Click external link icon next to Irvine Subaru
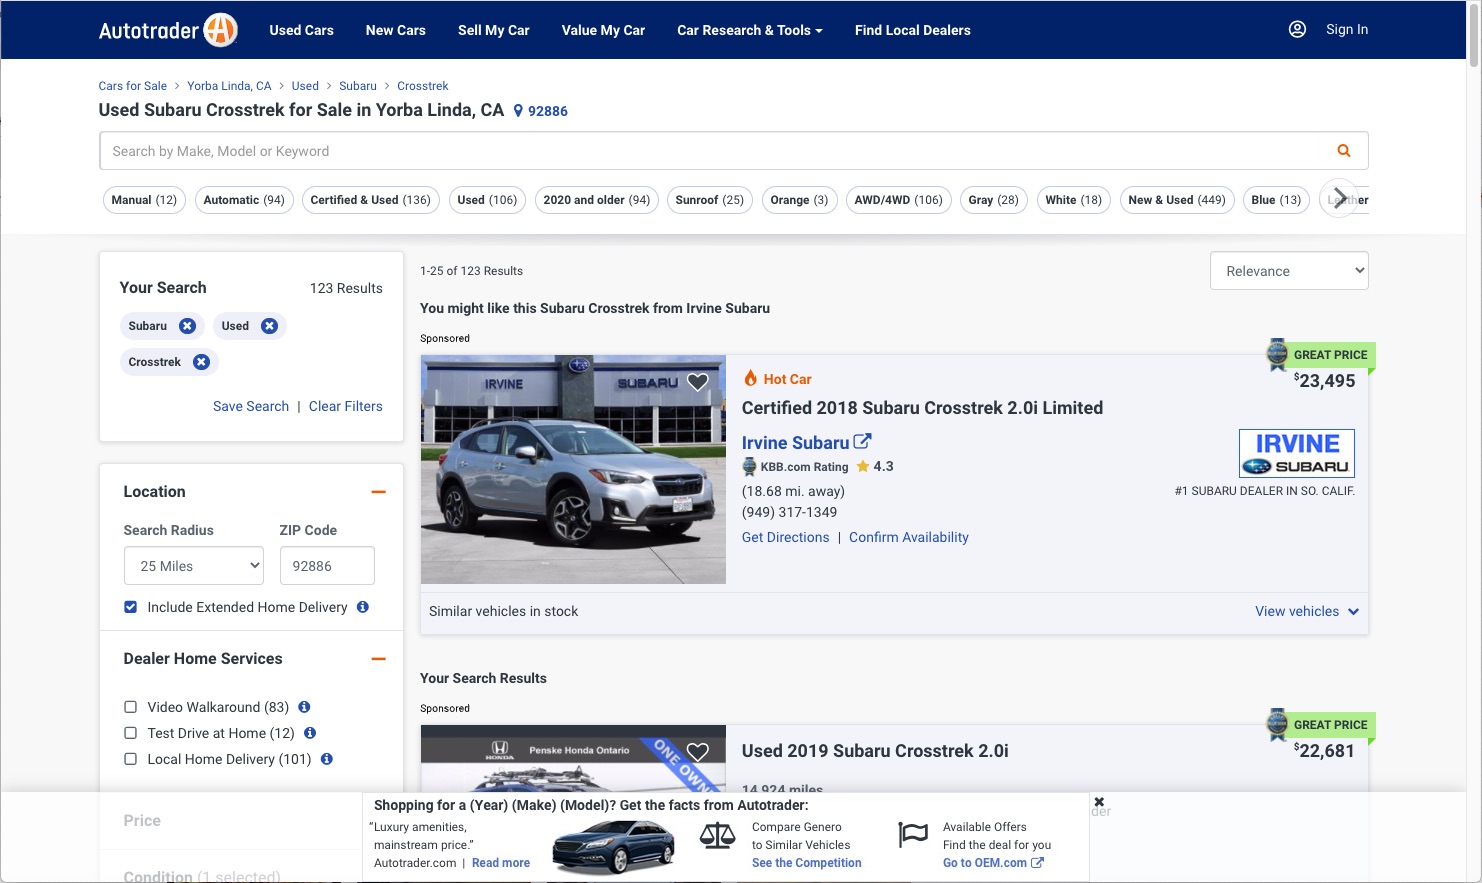1482x883 pixels. 862,441
